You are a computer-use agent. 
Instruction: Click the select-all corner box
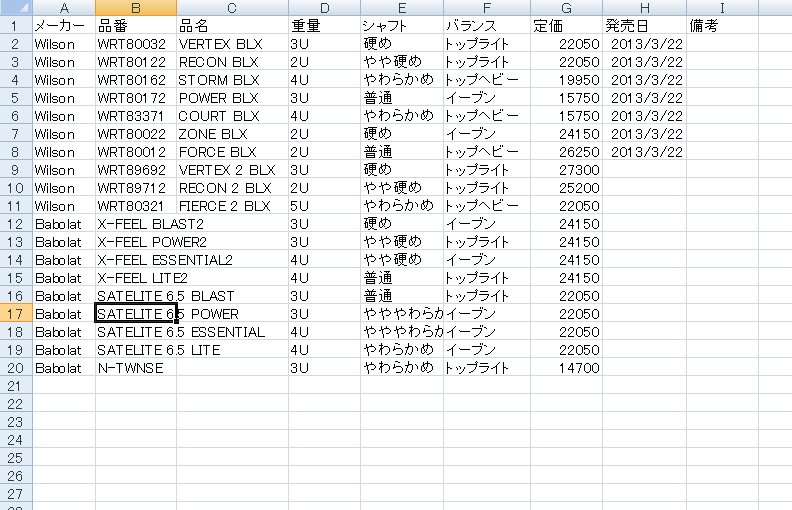coord(16,8)
